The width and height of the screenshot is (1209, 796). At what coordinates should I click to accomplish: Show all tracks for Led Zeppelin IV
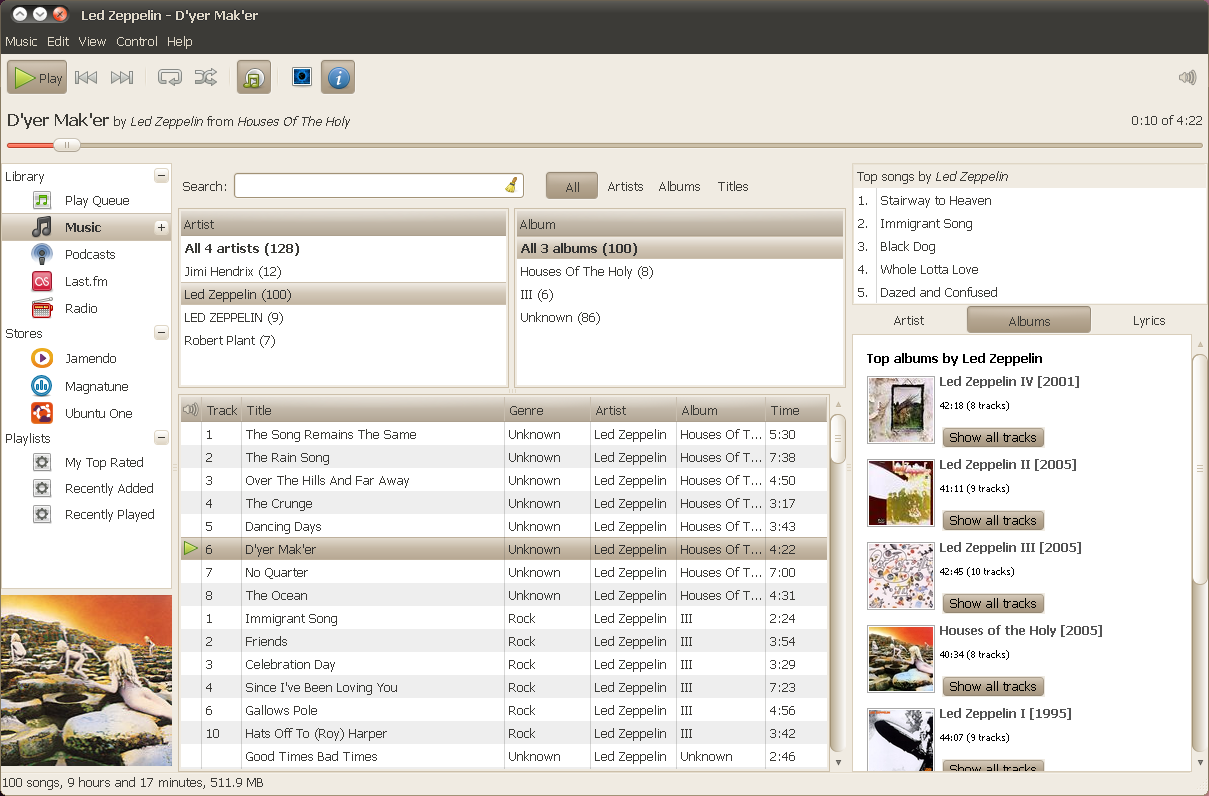[993, 437]
